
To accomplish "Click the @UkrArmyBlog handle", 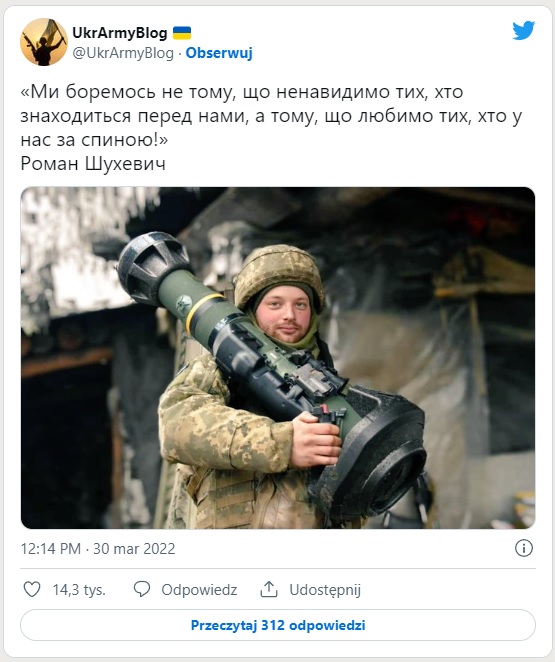I will click(123, 53).
